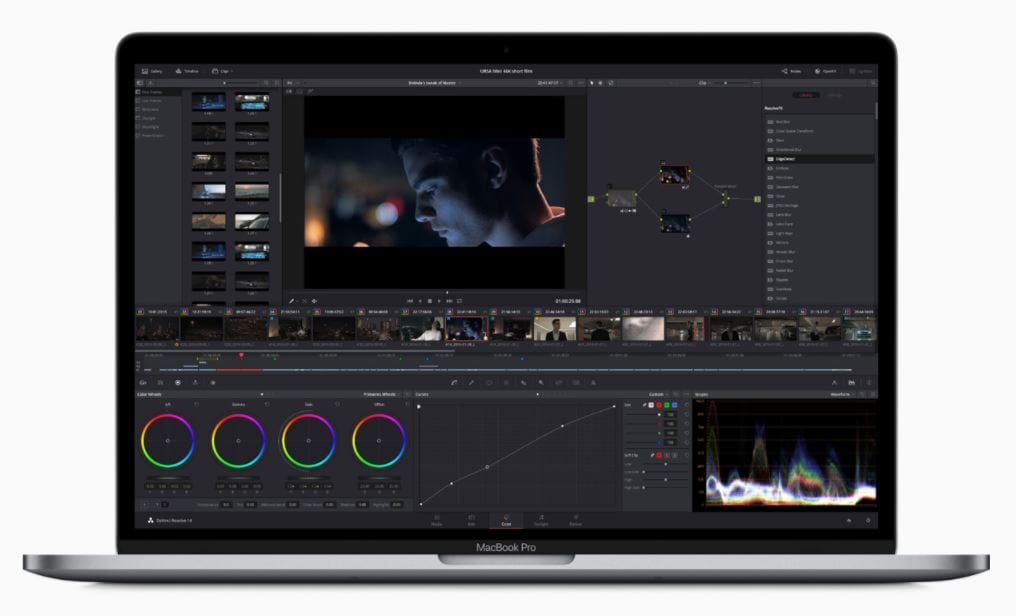Click the Curves palette icon

click(455, 382)
